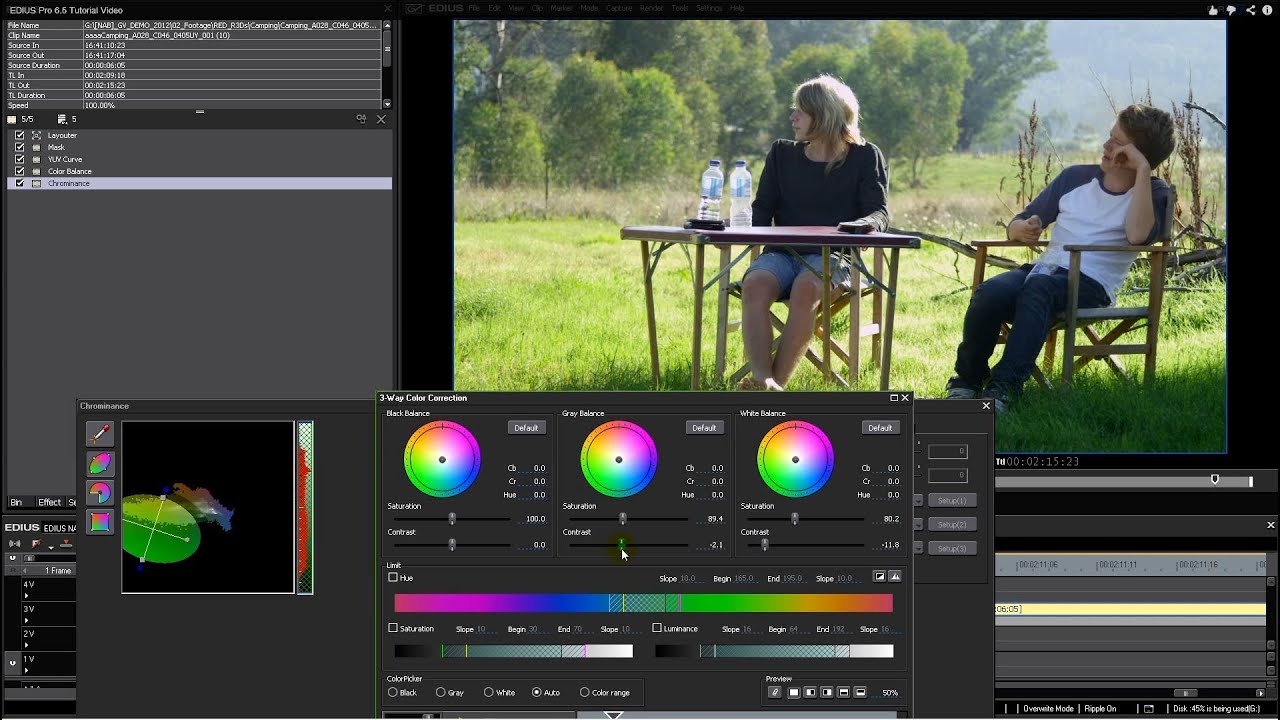Viewport: 1280px width, 720px height.
Task: Select the color wheel sector tool in Chrominance
Action: coord(99,492)
